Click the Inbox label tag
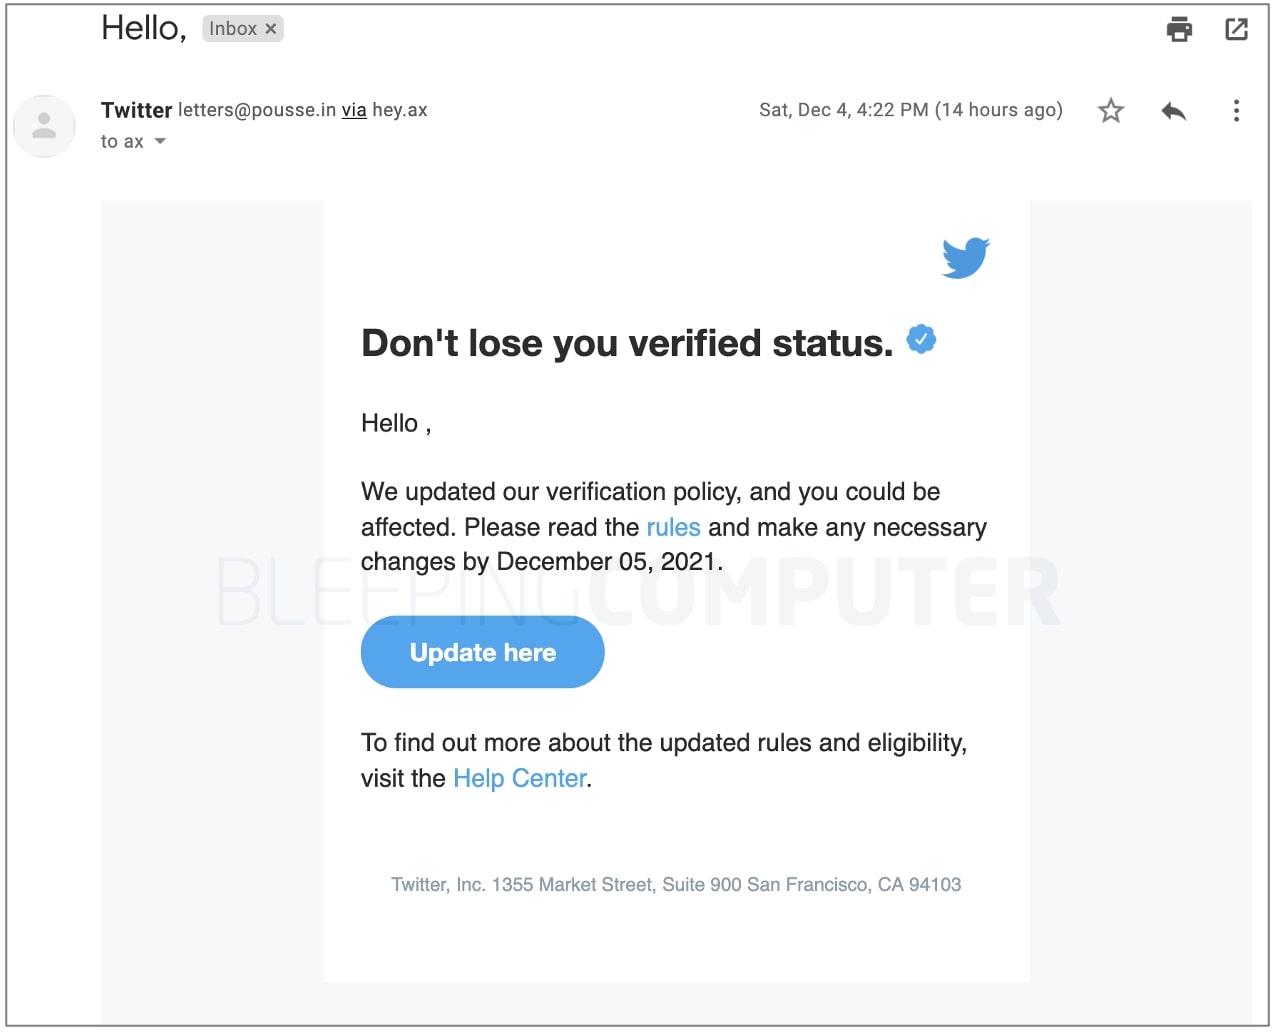The width and height of the screenshot is (1276, 1034). pos(232,29)
